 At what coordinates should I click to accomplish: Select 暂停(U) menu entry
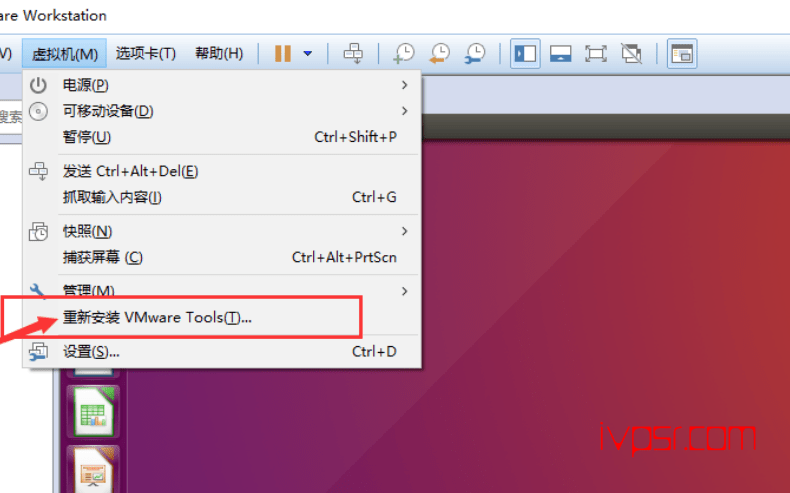[222, 137]
